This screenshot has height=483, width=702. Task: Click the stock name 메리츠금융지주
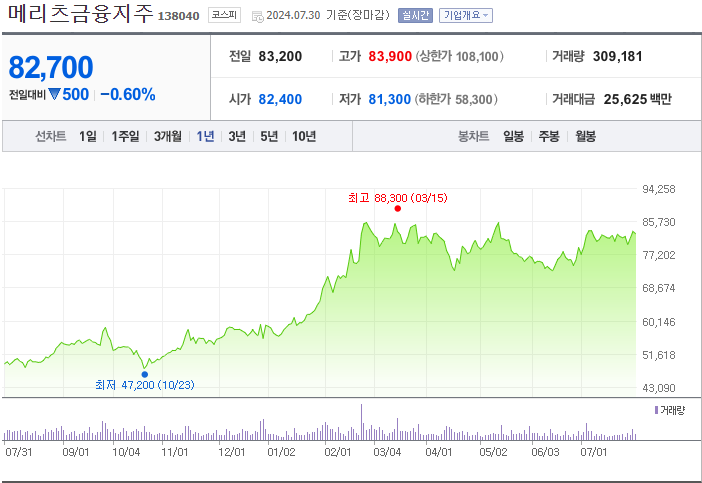pyautogui.click(x=81, y=13)
